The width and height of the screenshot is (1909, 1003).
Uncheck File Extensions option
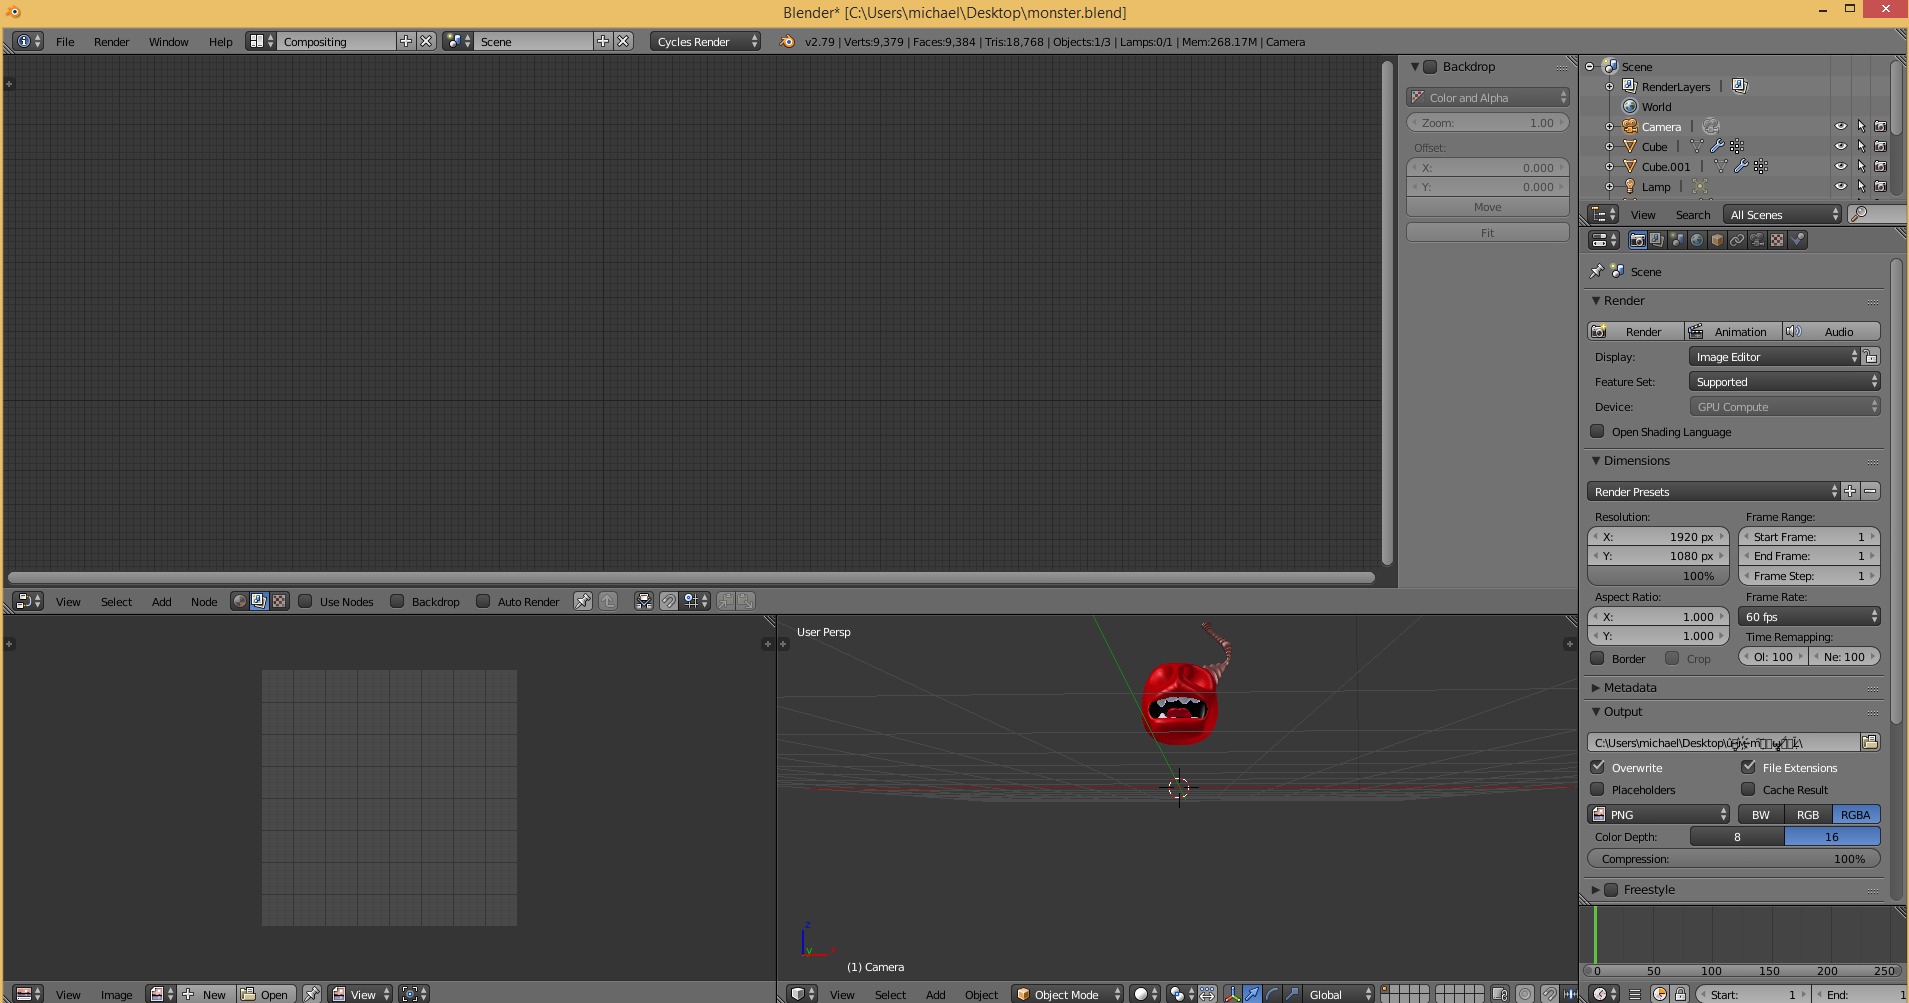click(x=1748, y=767)
